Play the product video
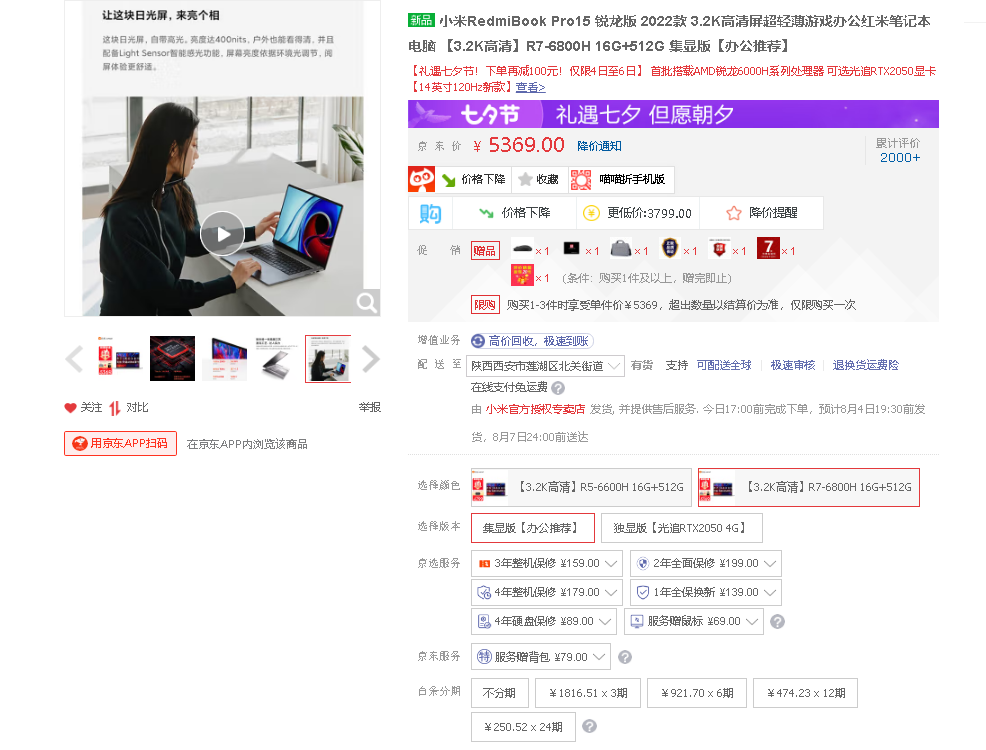 222,233
